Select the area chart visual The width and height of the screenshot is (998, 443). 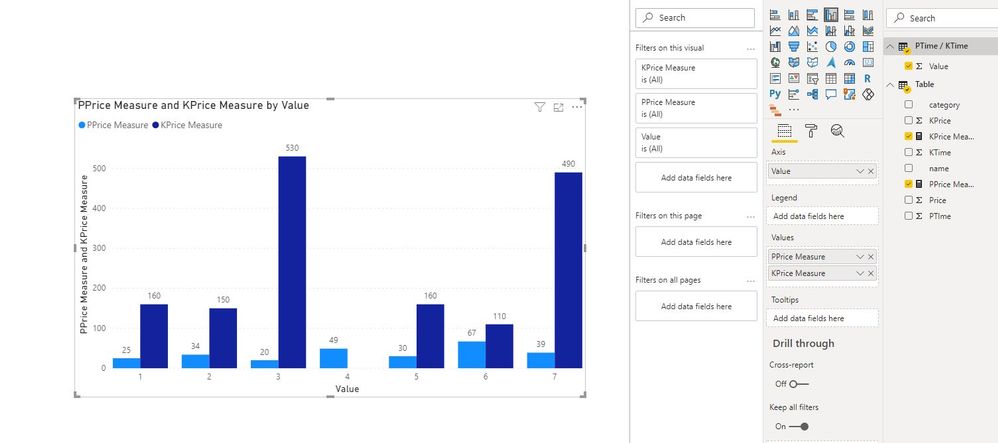(x=794, y=31)
